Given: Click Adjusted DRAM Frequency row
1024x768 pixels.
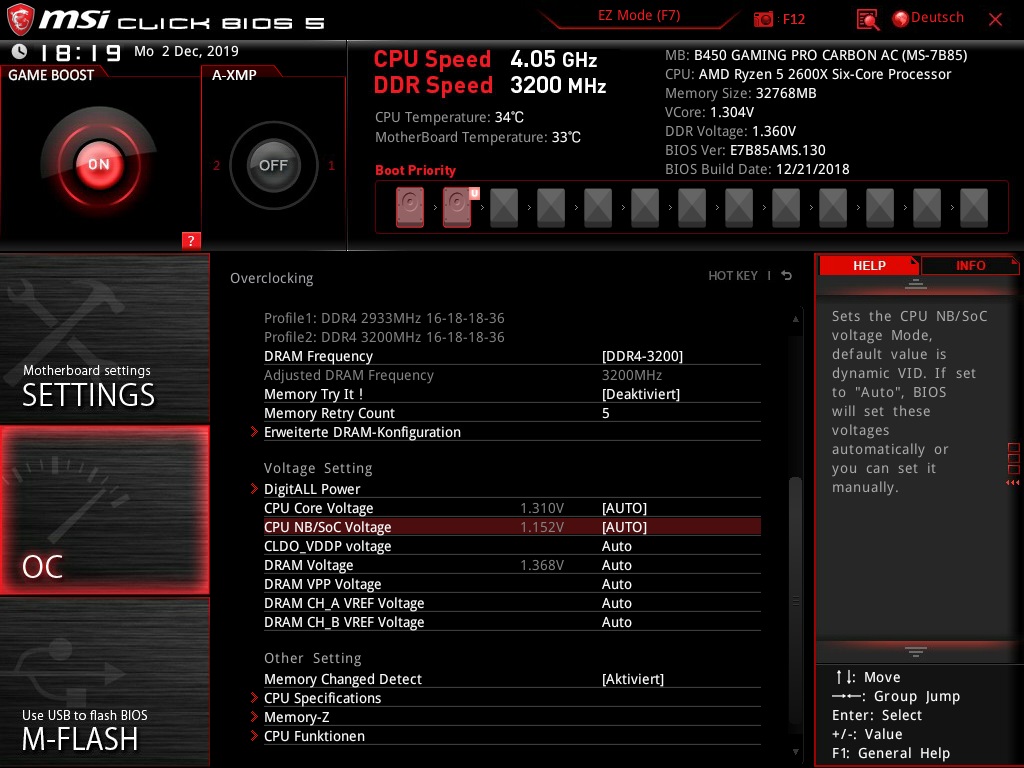Looking at the screenshot, I should (x=512, y=376).
